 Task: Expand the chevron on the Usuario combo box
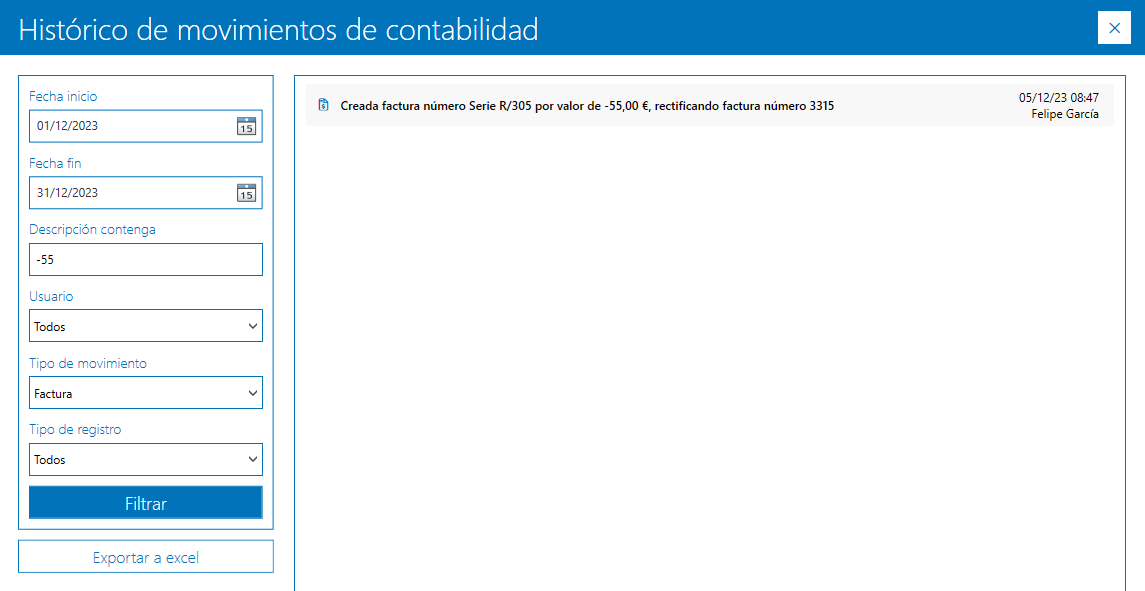tap(253, 325)
